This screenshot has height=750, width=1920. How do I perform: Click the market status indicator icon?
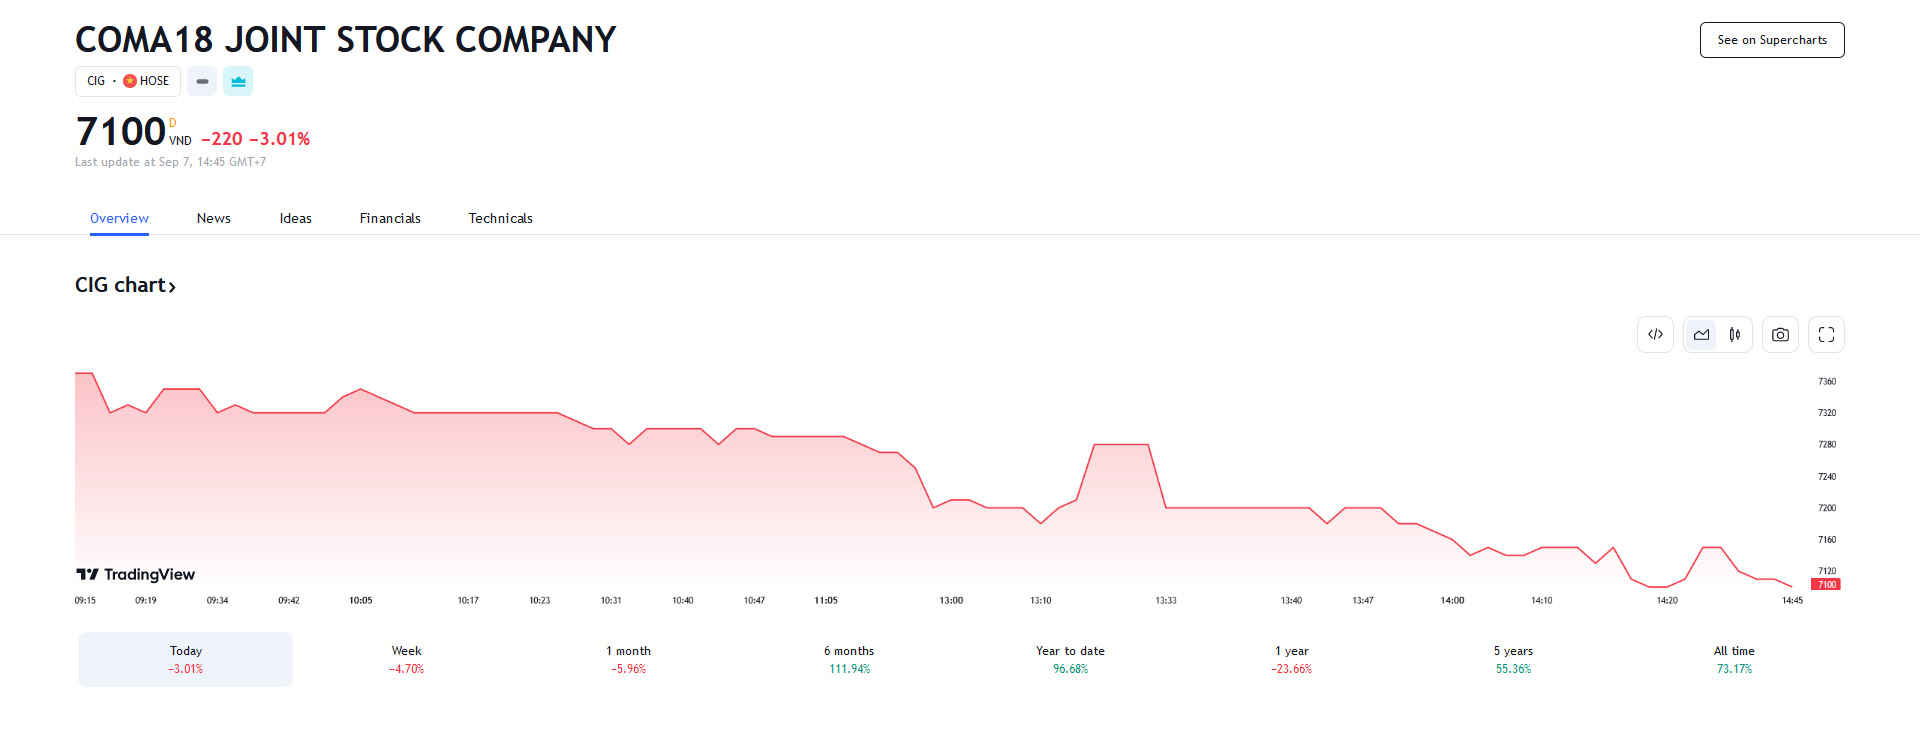pos(201,81)
